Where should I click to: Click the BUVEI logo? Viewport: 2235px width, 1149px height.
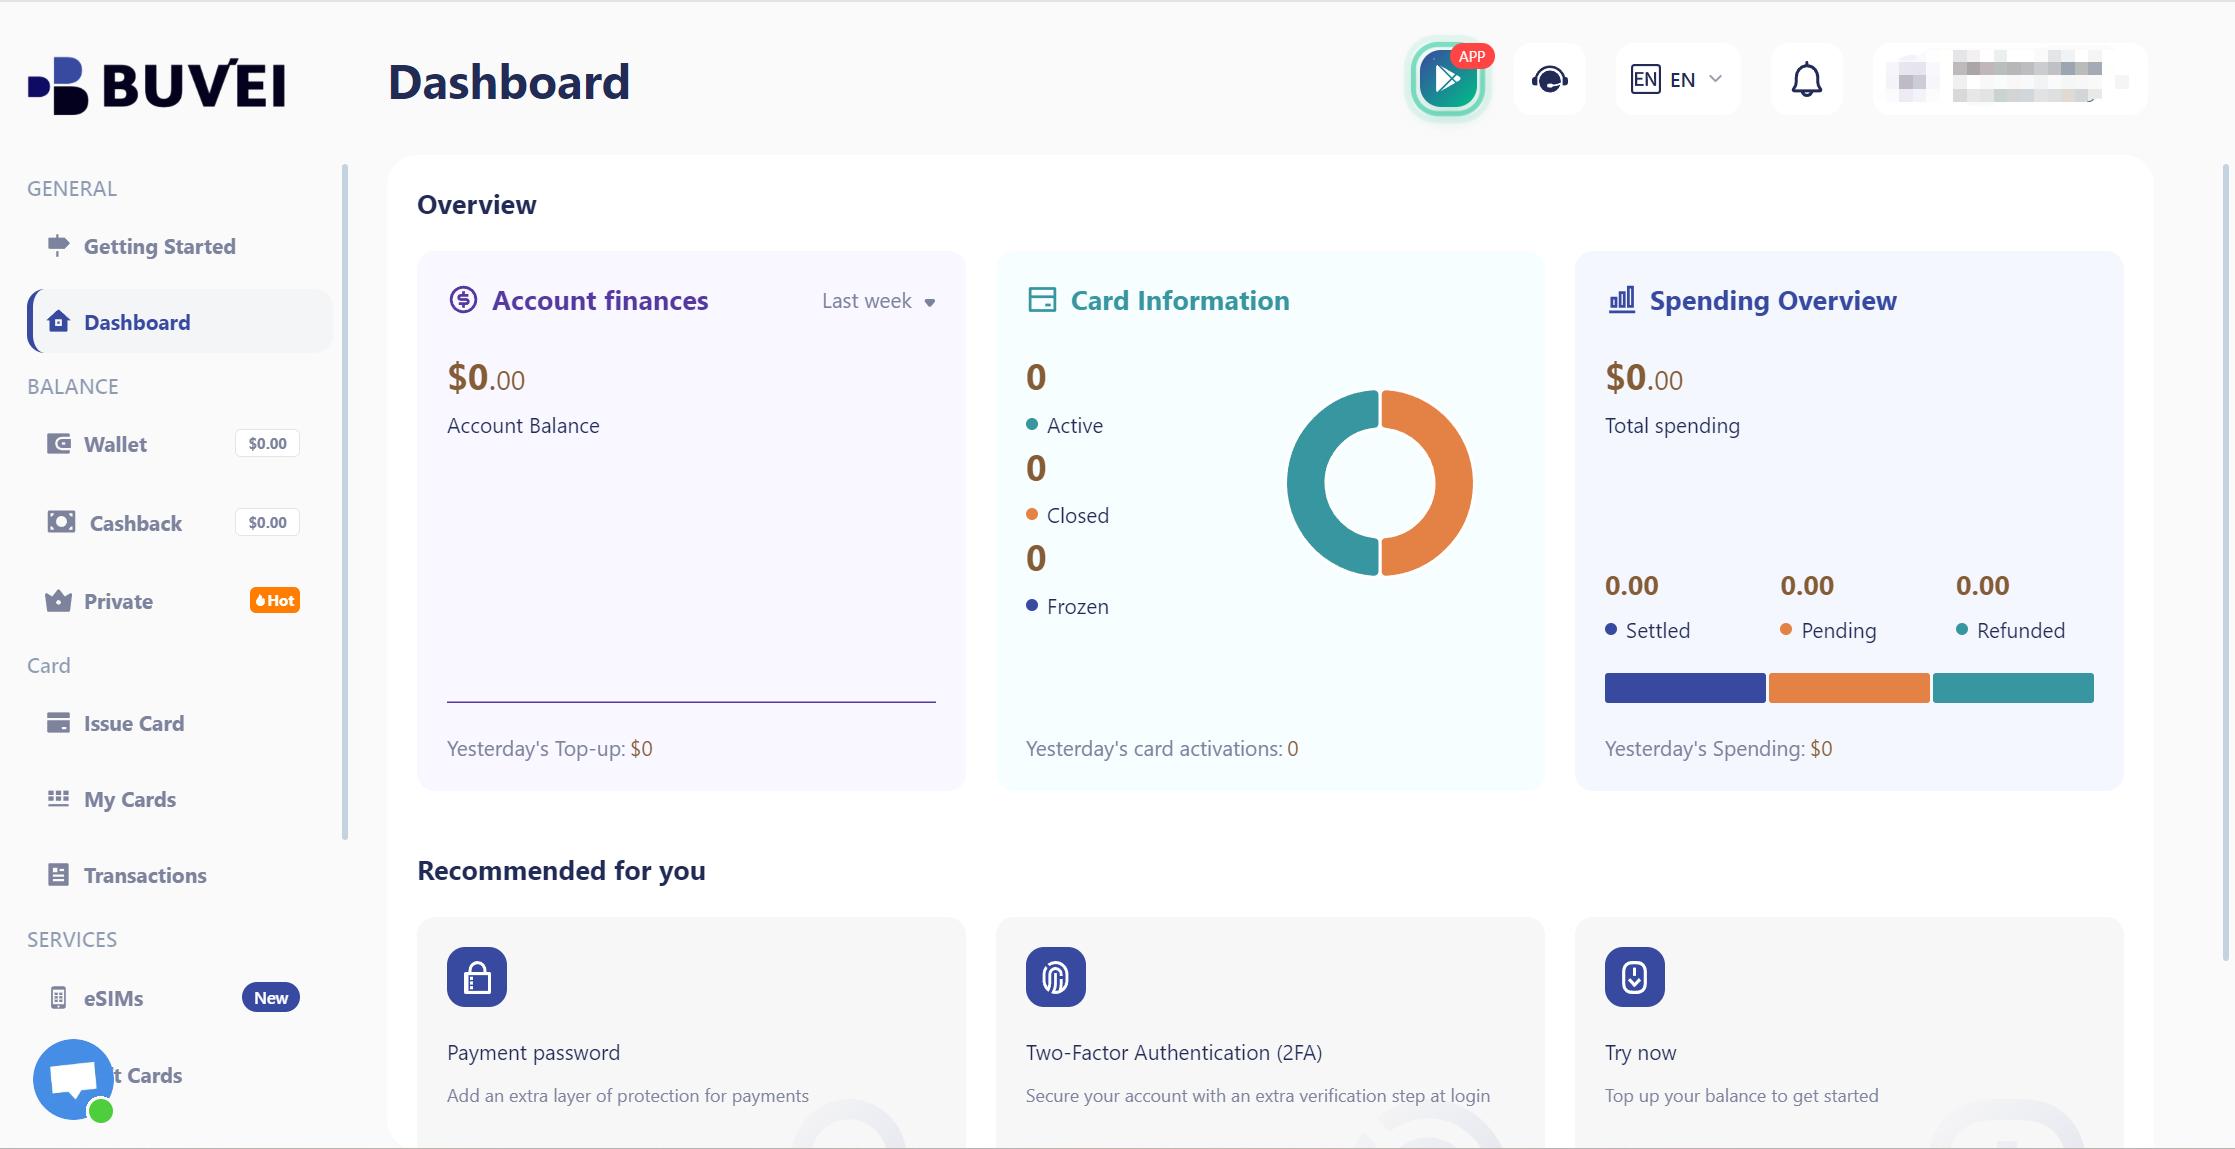(157, 85)
